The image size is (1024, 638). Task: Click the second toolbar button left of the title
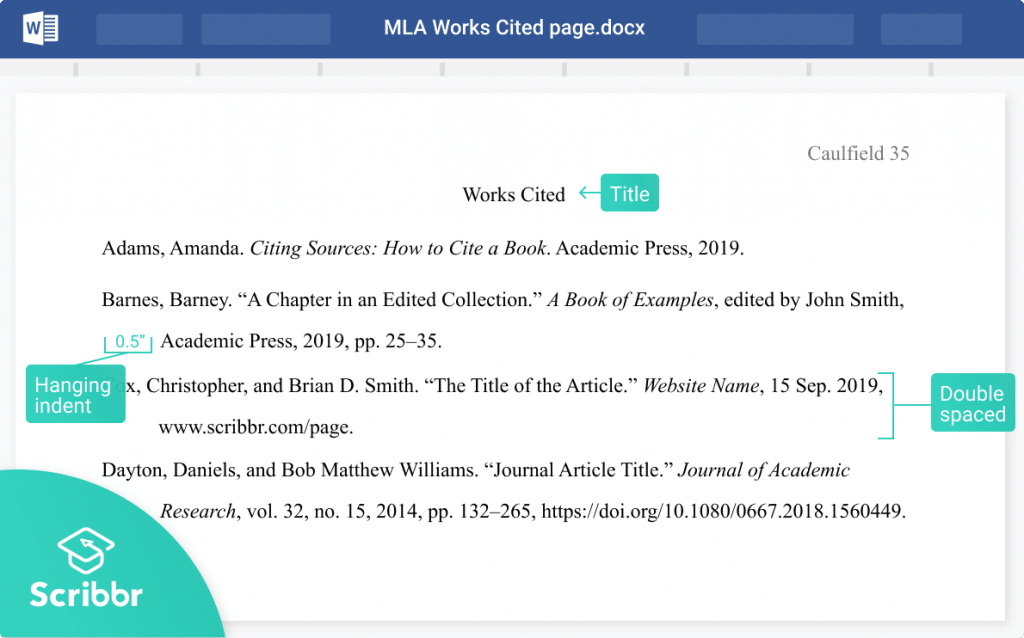[x=265, y=28]
